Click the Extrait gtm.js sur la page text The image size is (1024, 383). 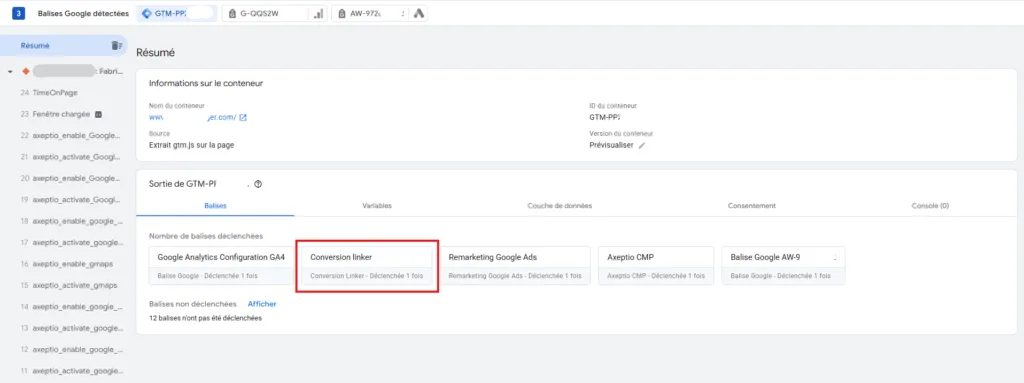coord(191,145)
